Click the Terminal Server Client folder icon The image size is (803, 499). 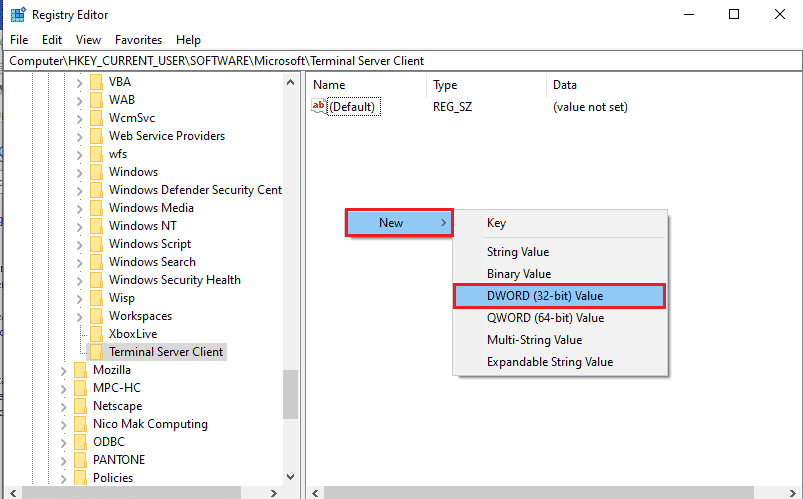[96, 352]
